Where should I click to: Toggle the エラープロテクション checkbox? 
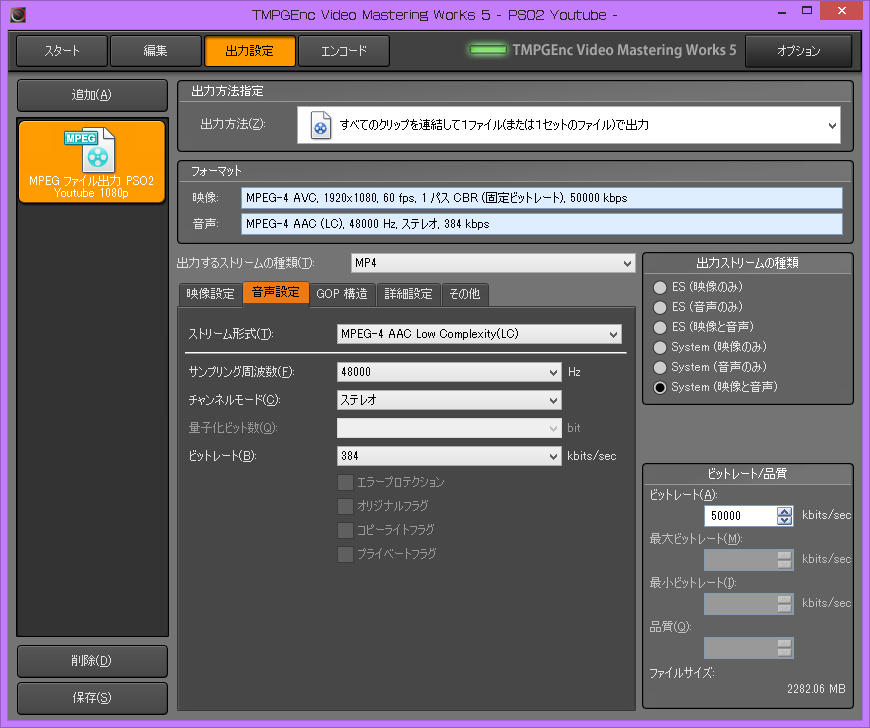coord(345,482)
